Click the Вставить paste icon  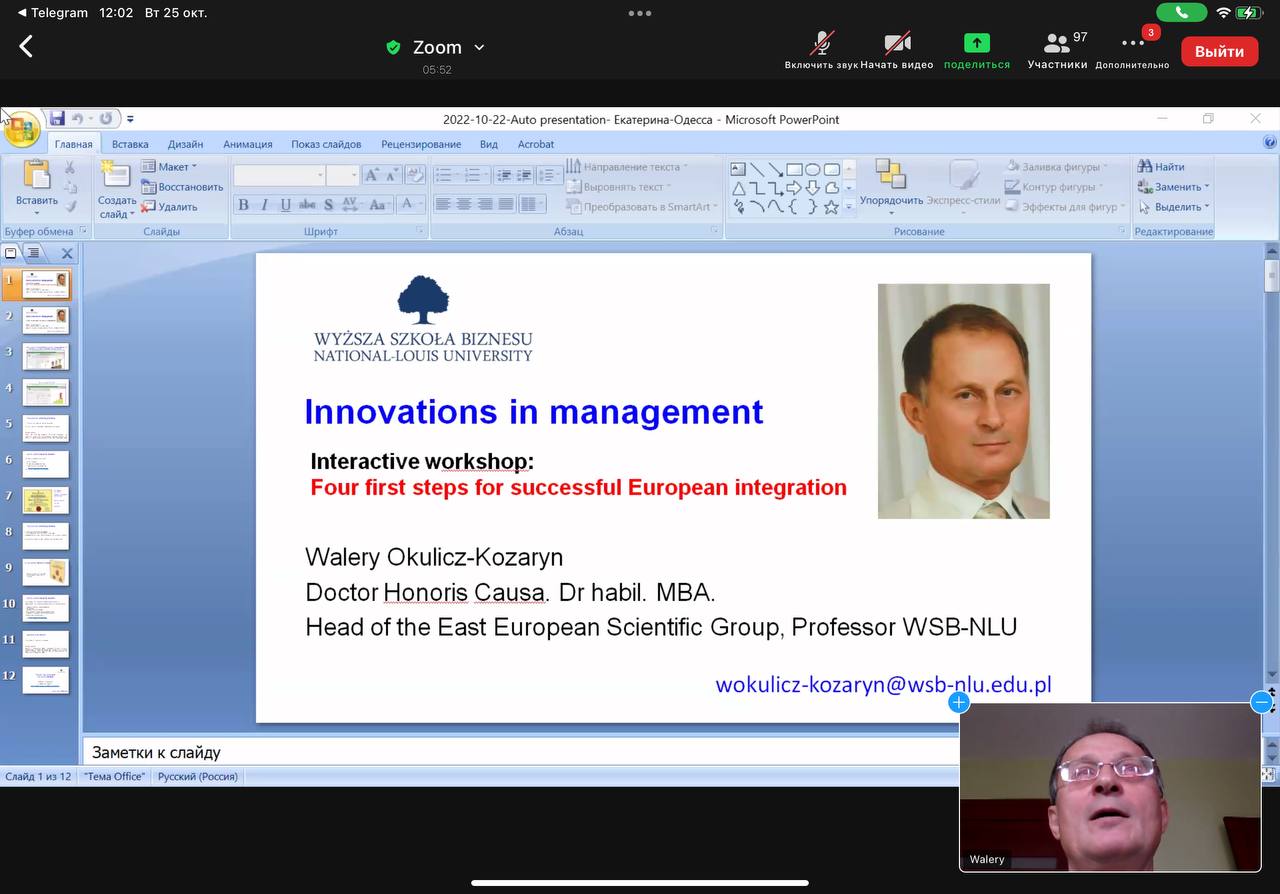tap(37, 178)
